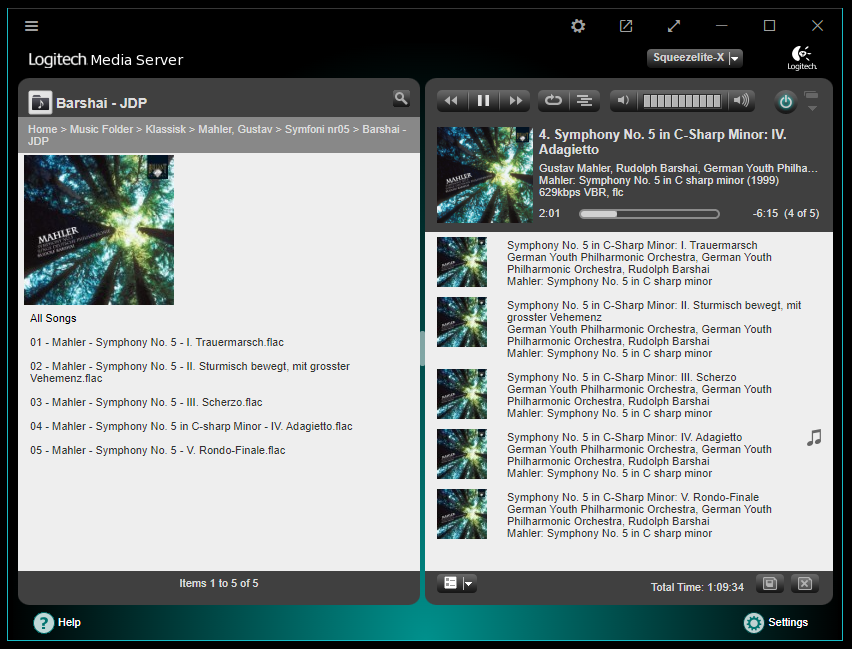Image resolution: width=852 pixels, height=649 pixels.
Task: Click the large Mahler album cover in browser panel
Action: [x=99, y=230]
